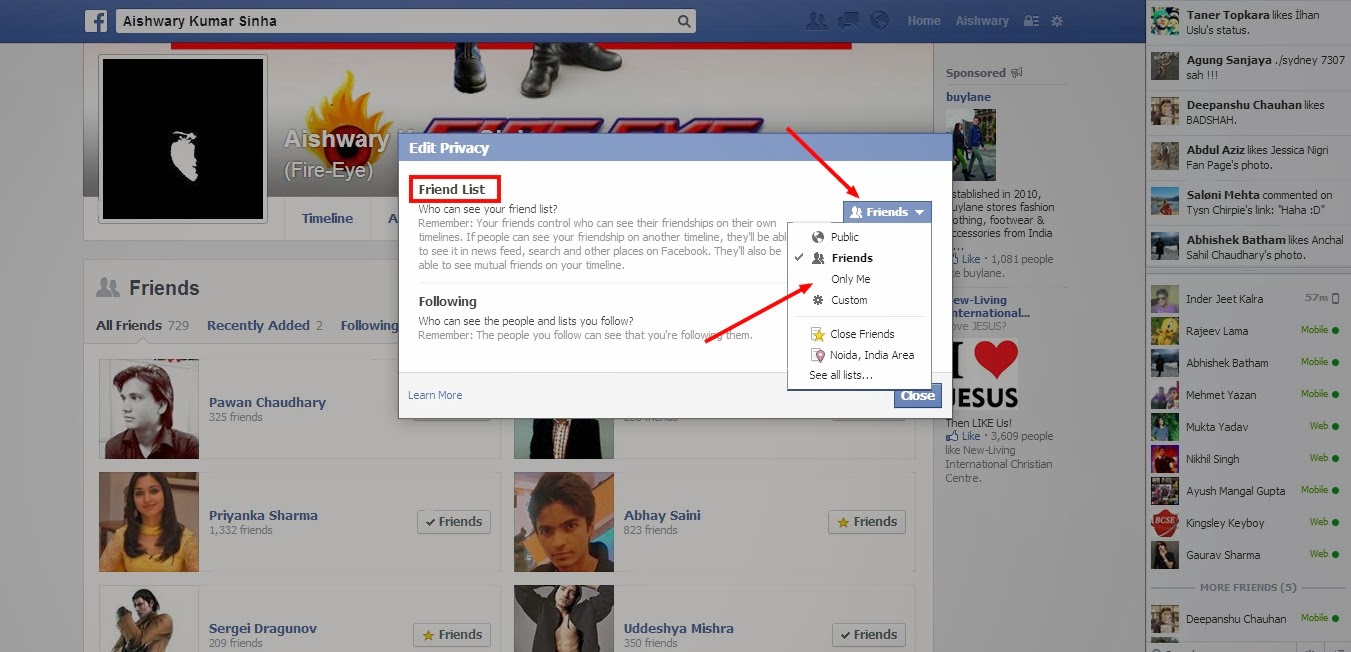1351x652 pixels.
Task: Select Close Friends list option
Action: (860, 334)
